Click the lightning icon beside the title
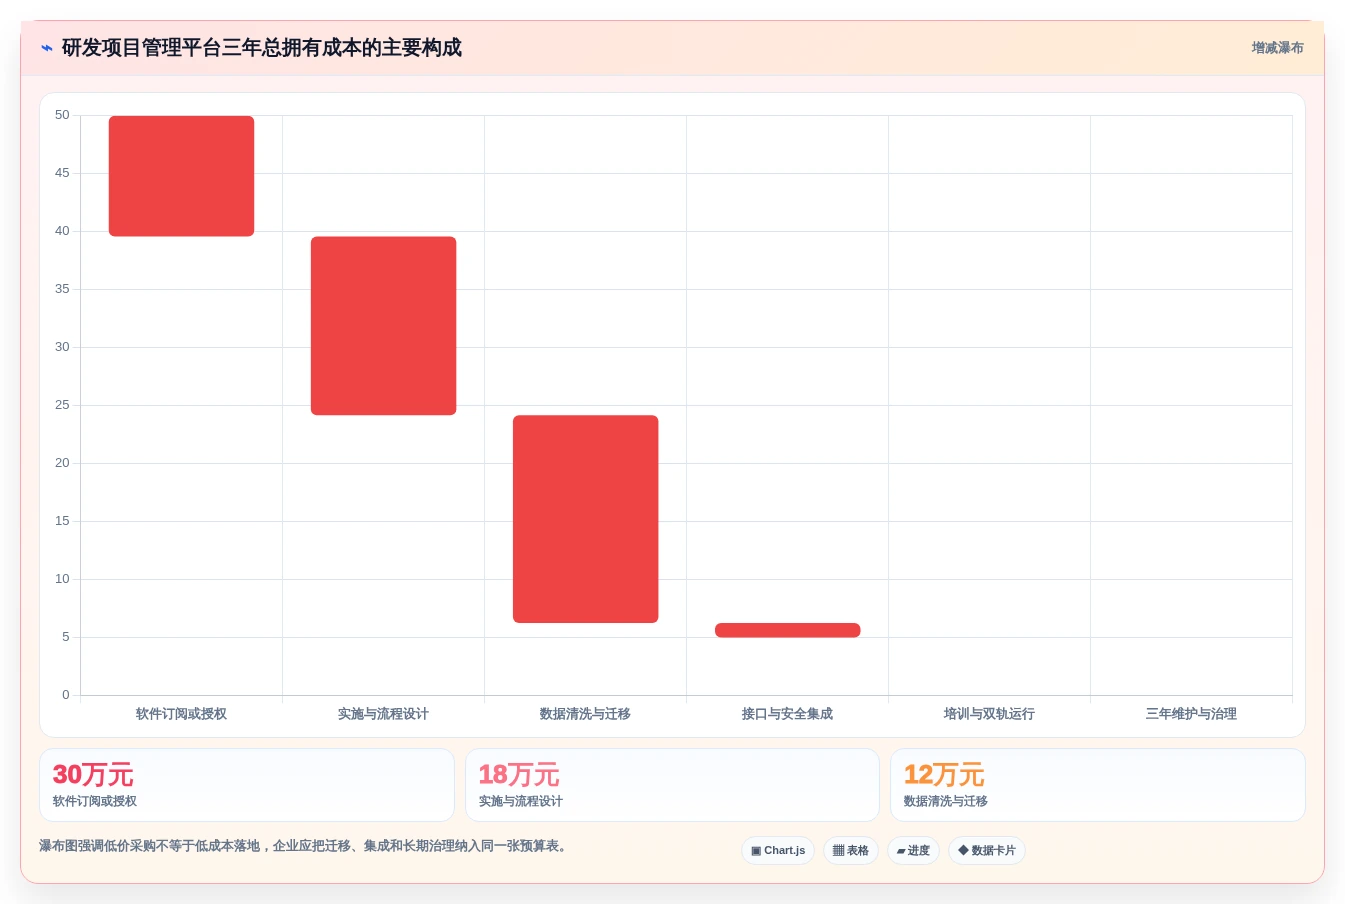This screenshot has width=1345, height=904. [x=46, y=48]
